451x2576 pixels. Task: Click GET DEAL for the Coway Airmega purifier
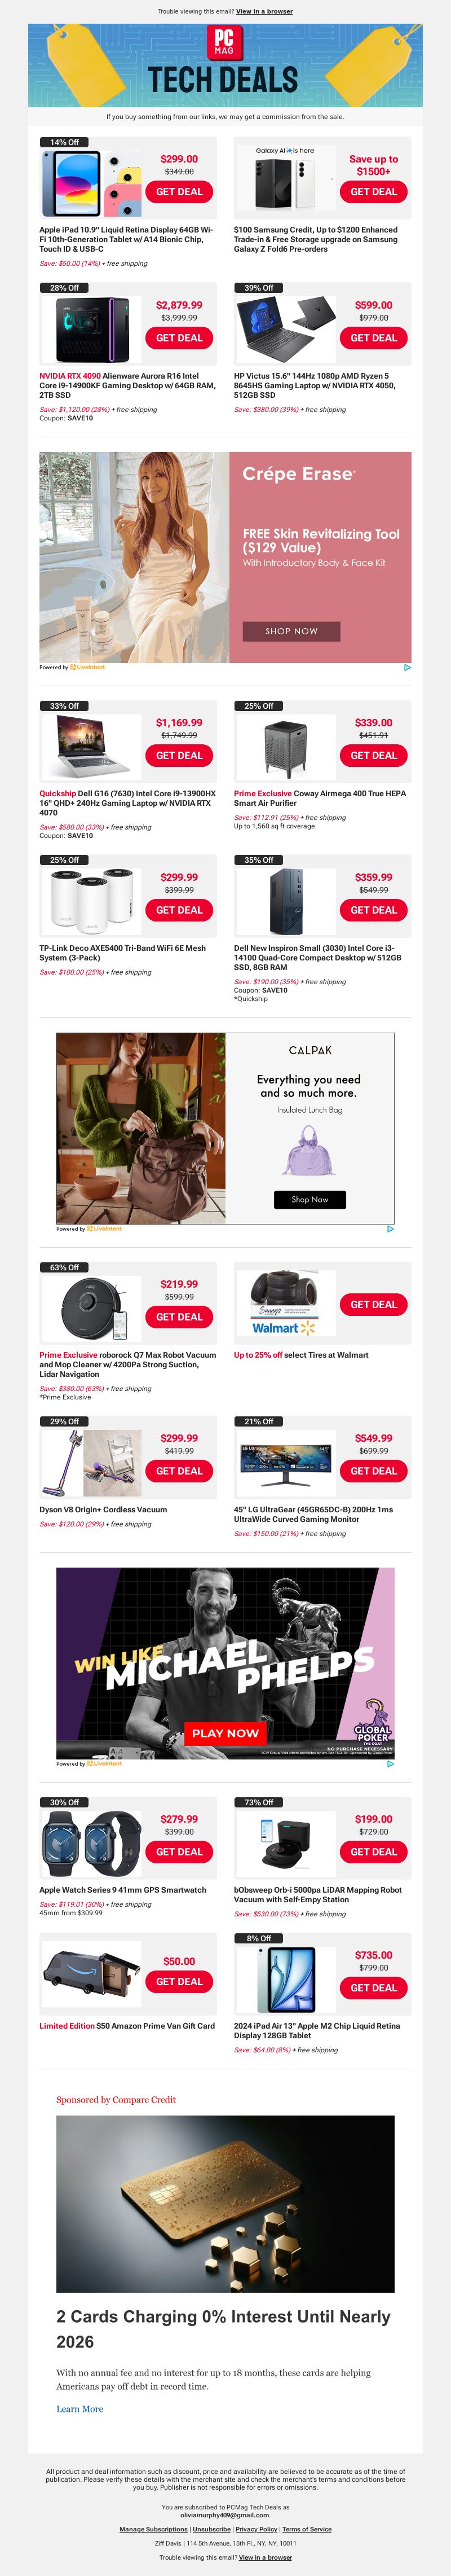(x=373, y=756)
